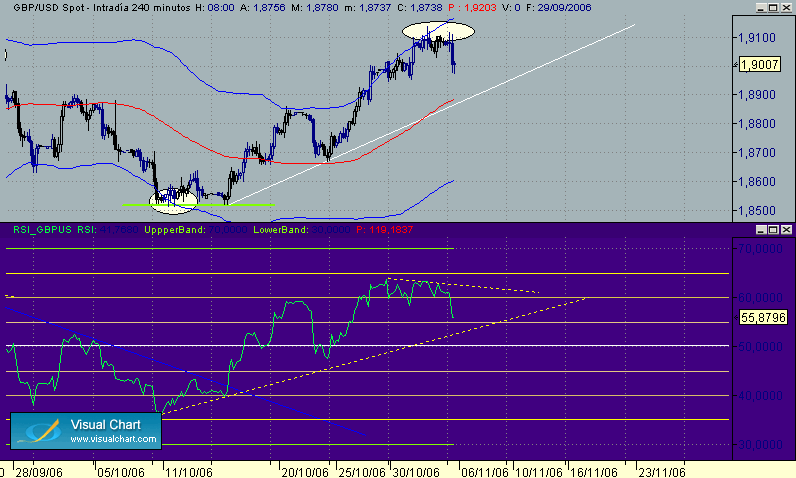Maximize the GBP/USD price chart pane
Image resolution: width=796 pixels, height=478 pixels.
click(x=773, y=8)
